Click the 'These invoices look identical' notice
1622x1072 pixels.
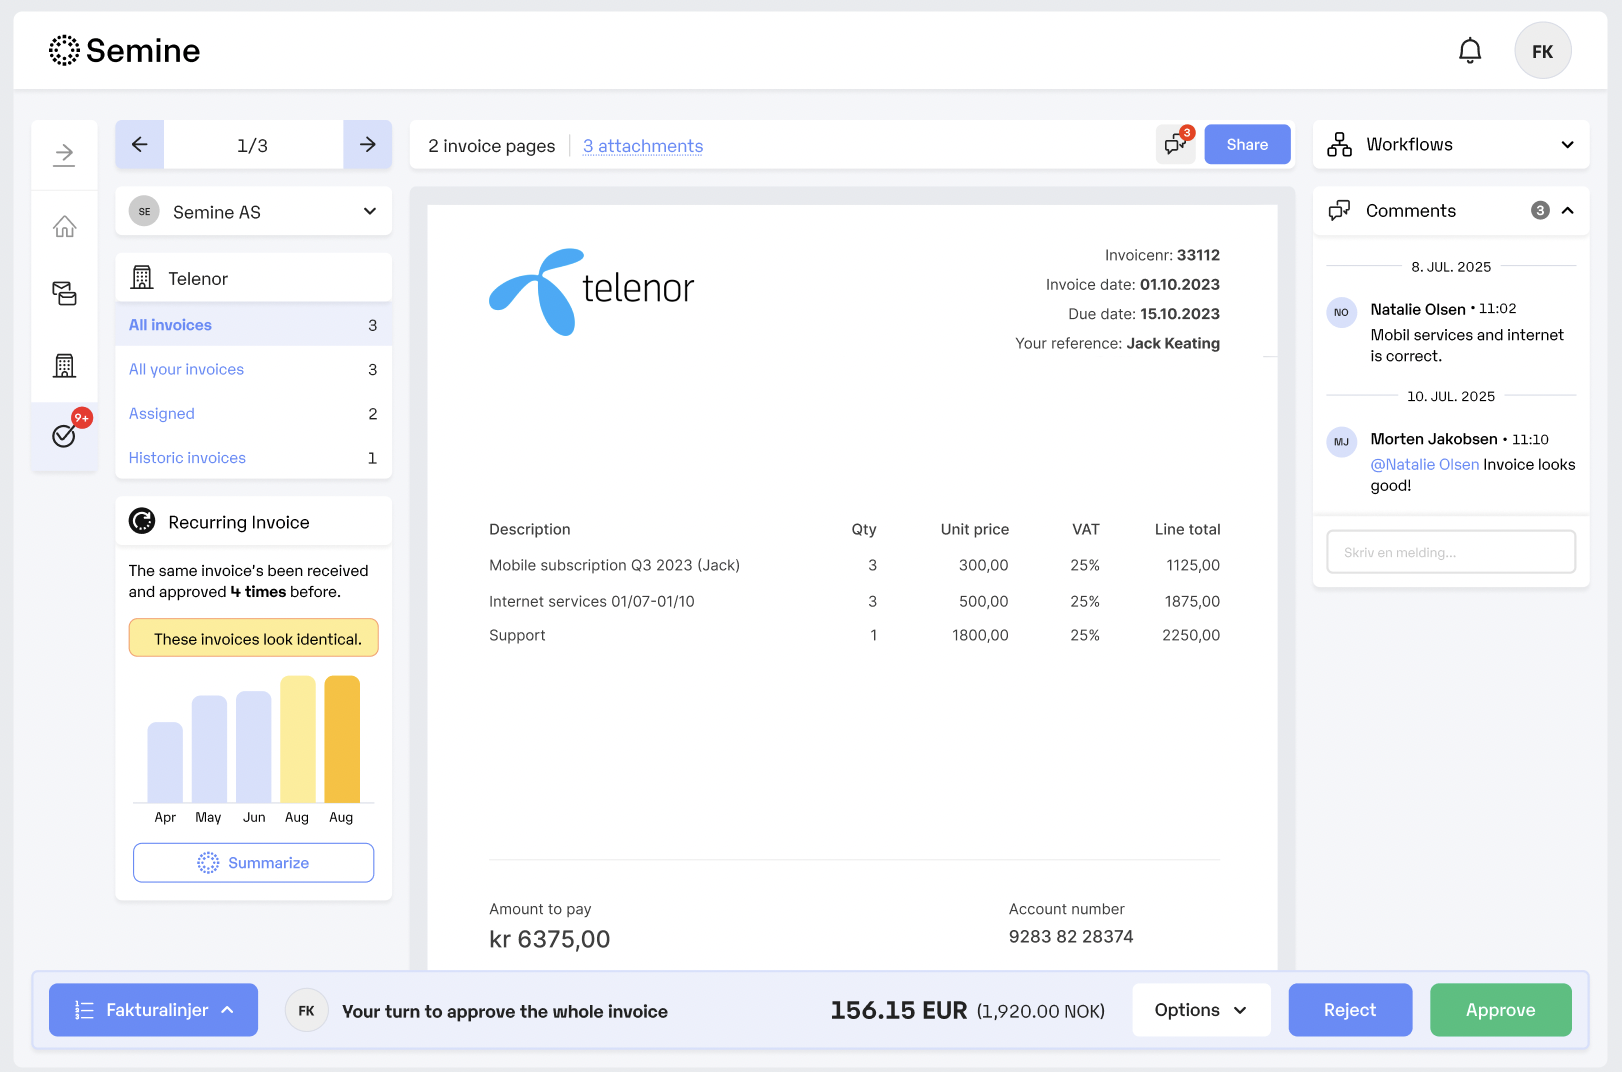[x=253, y=638]
